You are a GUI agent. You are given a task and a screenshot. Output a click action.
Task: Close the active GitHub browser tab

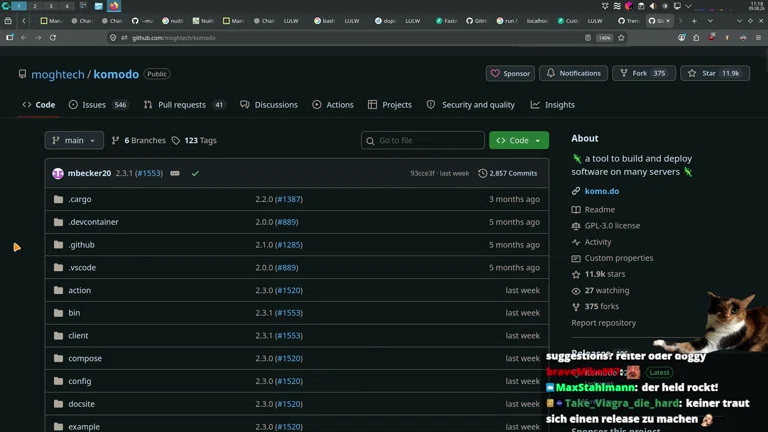[x=668, y=21]
